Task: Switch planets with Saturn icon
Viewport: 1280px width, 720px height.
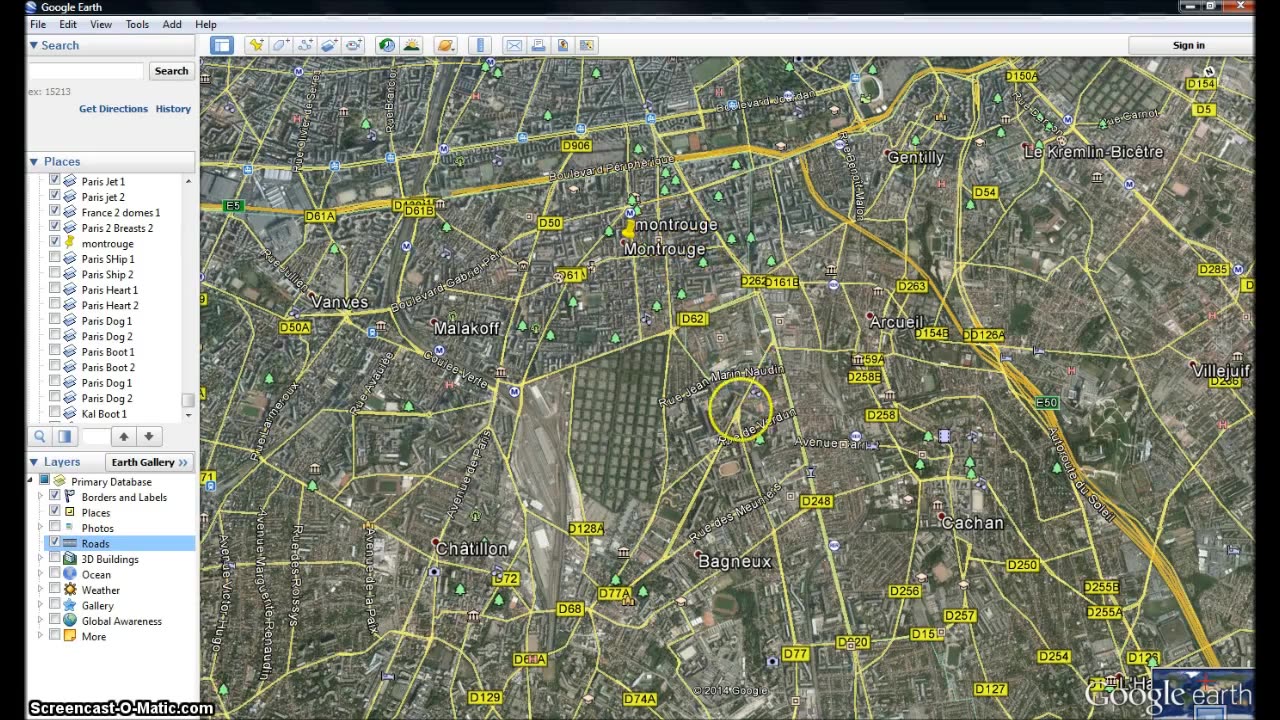Action: pos(446,45)
